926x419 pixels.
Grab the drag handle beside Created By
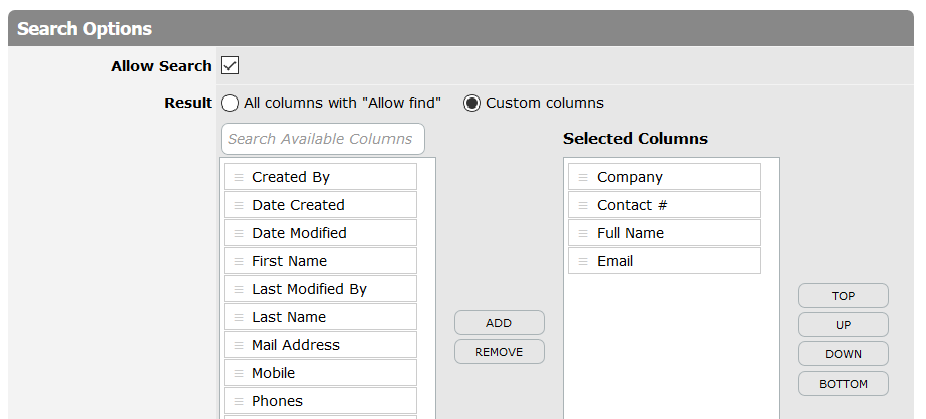click(x=239, y=177)
